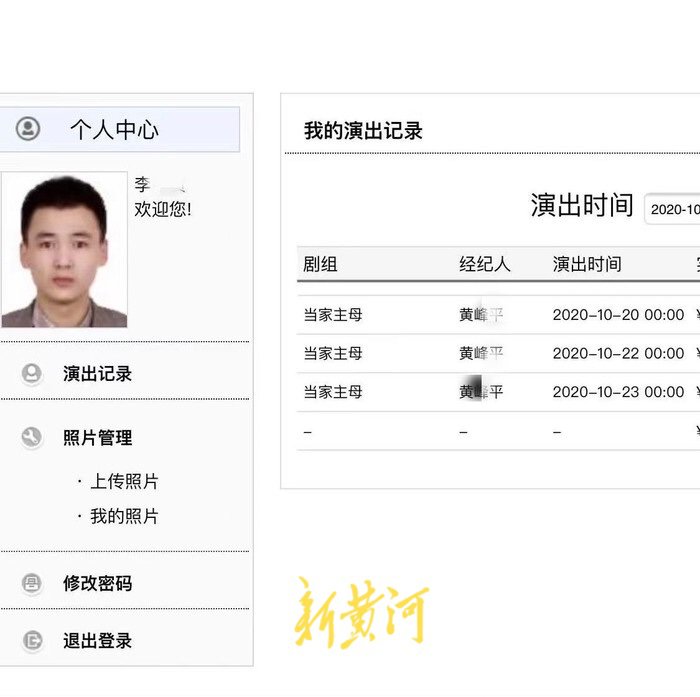Click the person icon next to 演出记录
The width and height of the screenshot is (700, 697).
32,373
